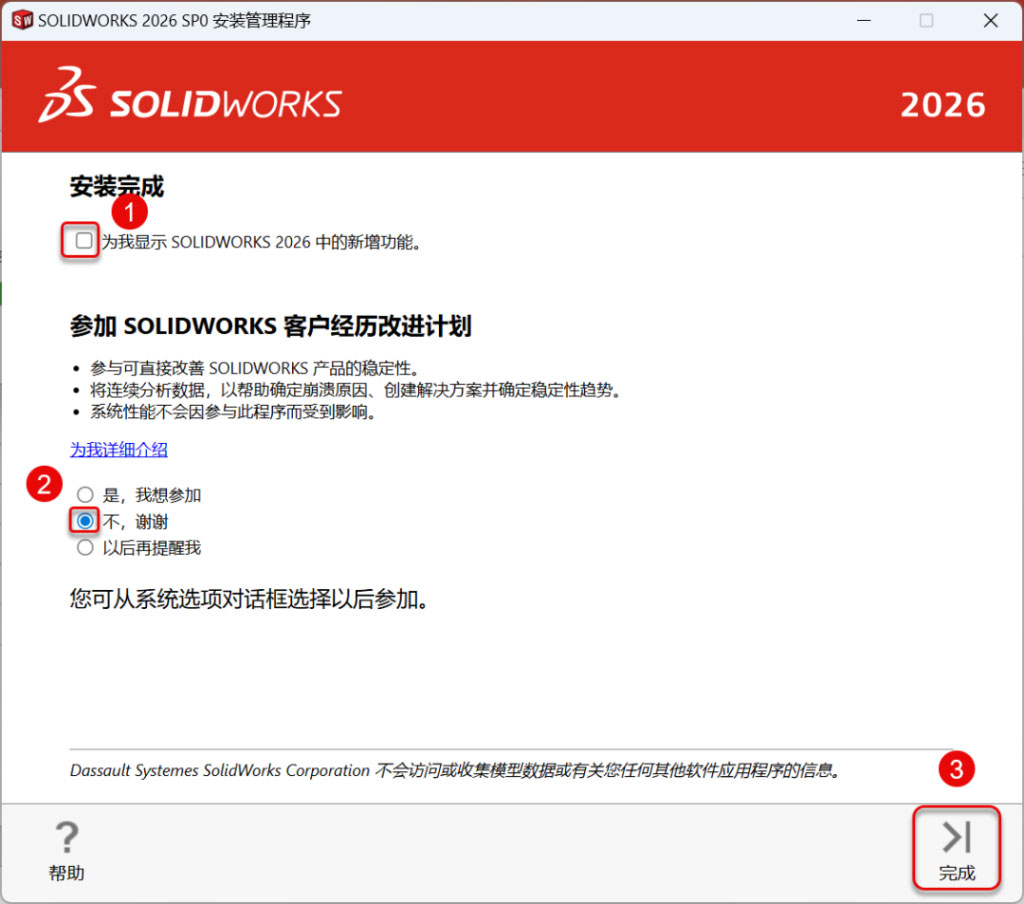The width and height of the screenshot is (1024, 904).
Task: Enable the show new features checkbox
Action: click(84, 241)
